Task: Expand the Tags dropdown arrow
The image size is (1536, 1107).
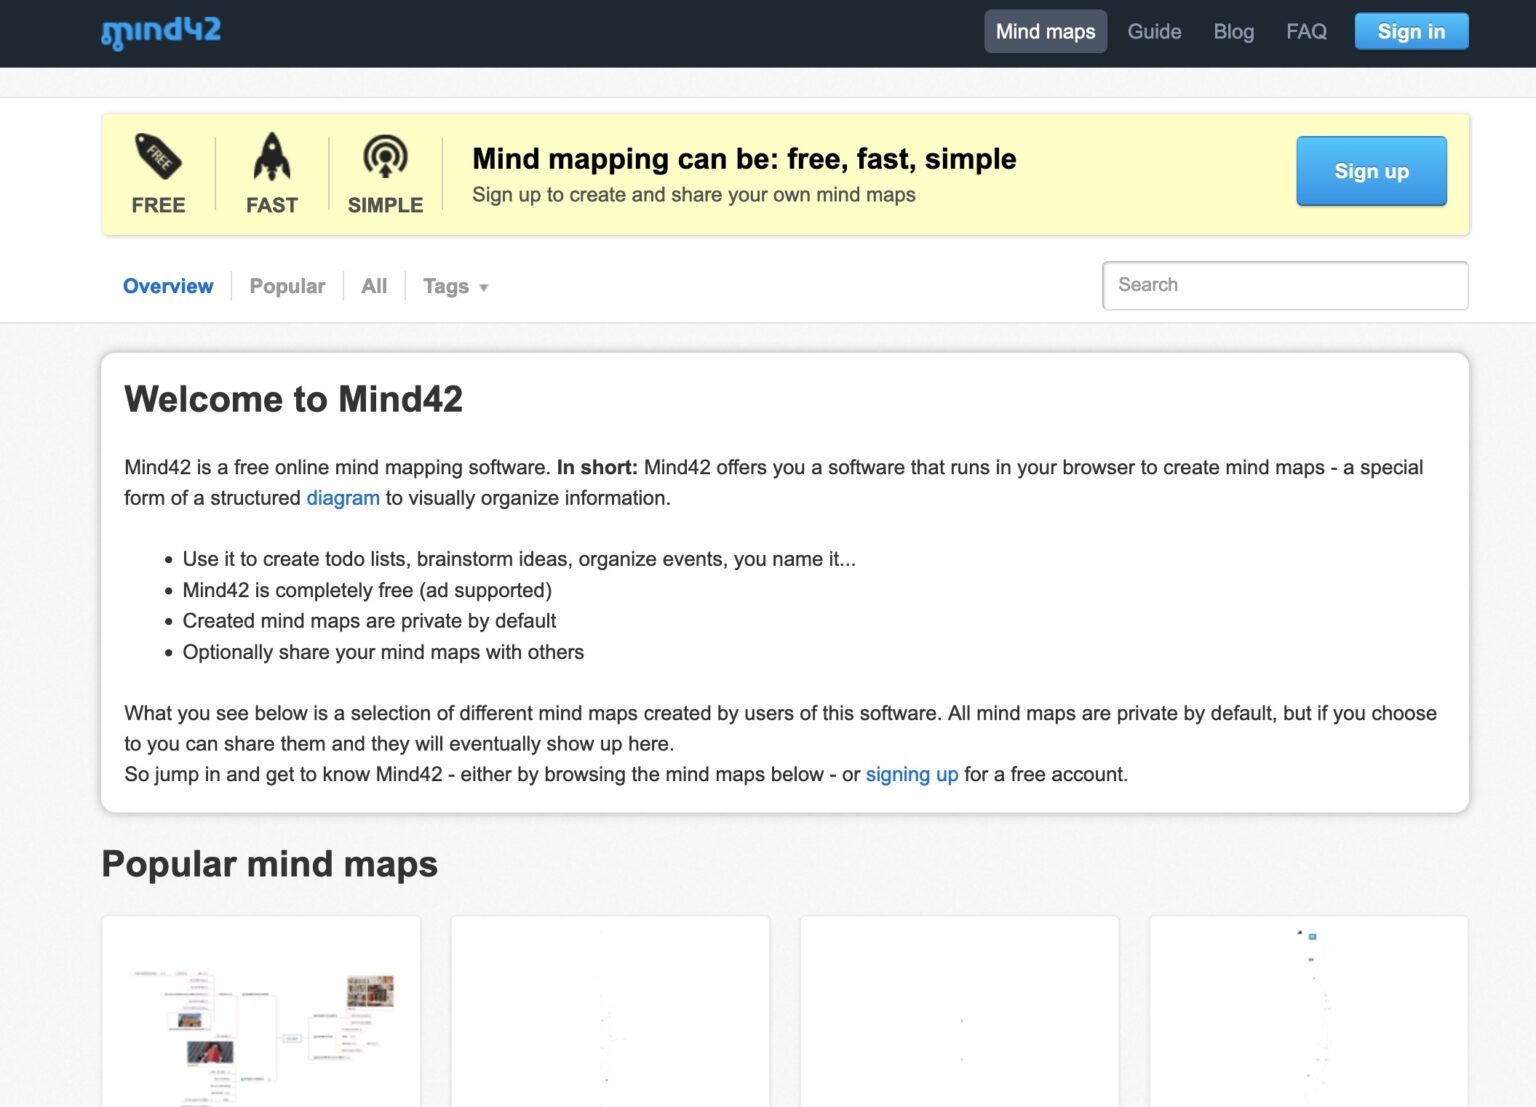Action: click(484, 288)
